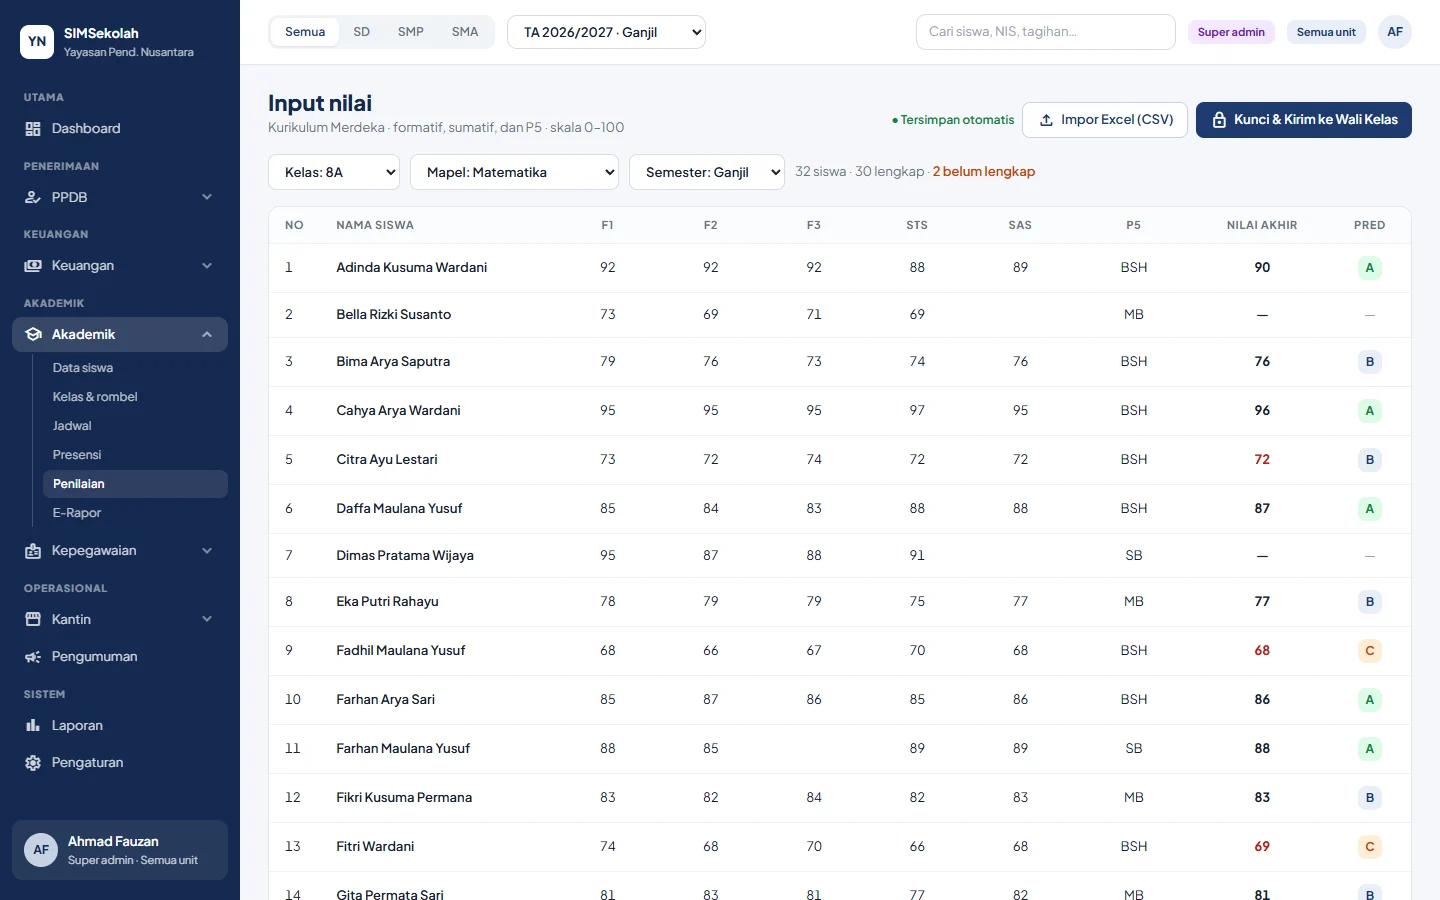Image resolution: width=1440 pixels, height=900 pixels.
Task: Click Impor Excel (CSV) button
Action: tap(1105, 120)
